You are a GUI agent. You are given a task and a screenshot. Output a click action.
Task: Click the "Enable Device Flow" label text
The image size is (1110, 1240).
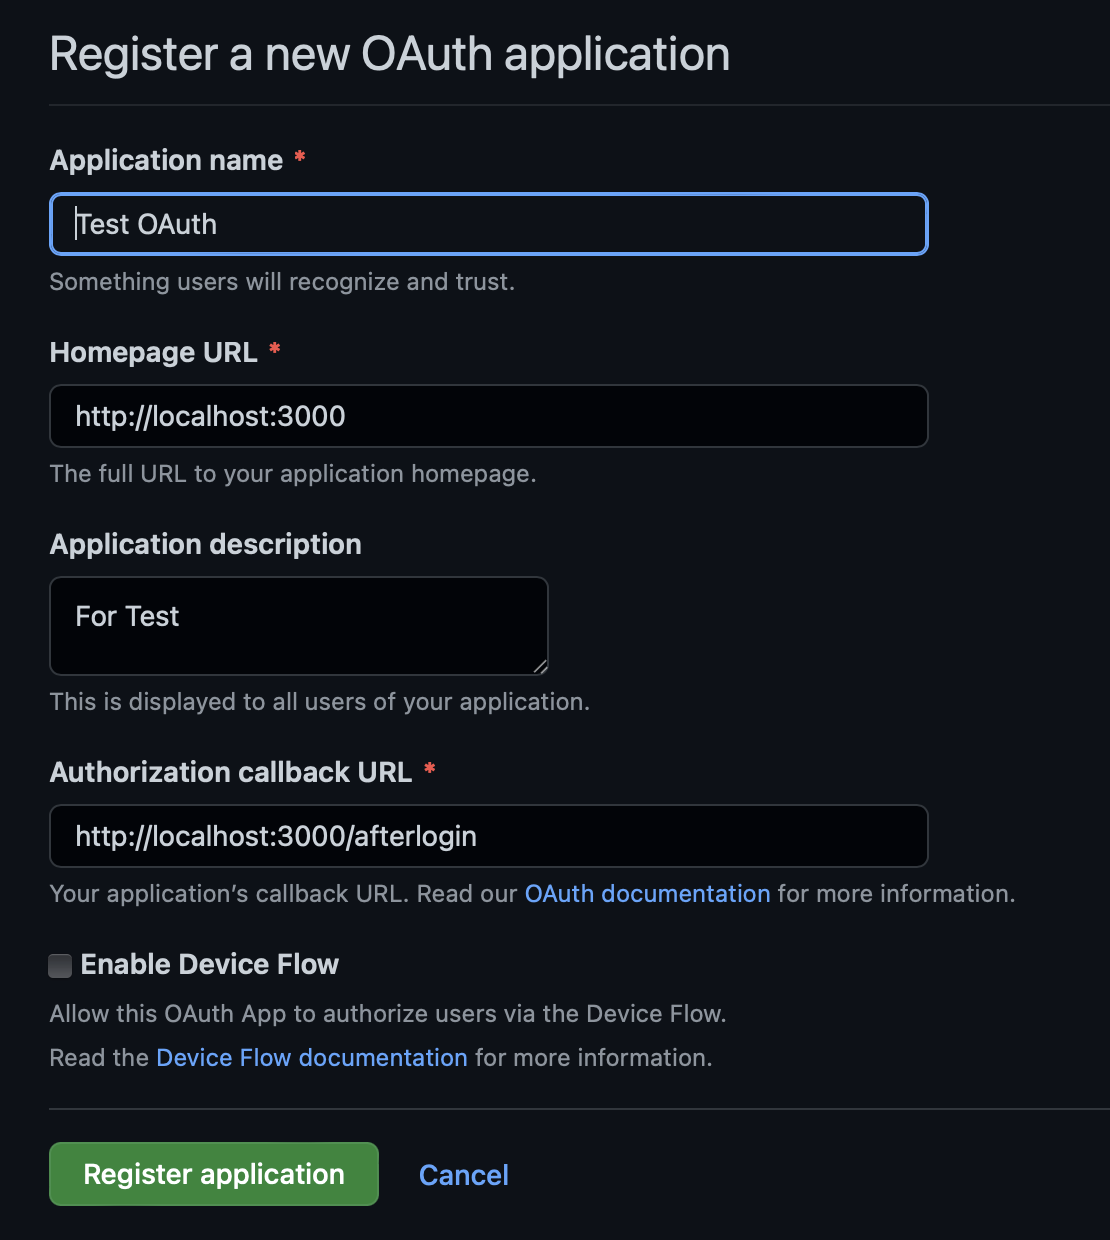(210, 964)
